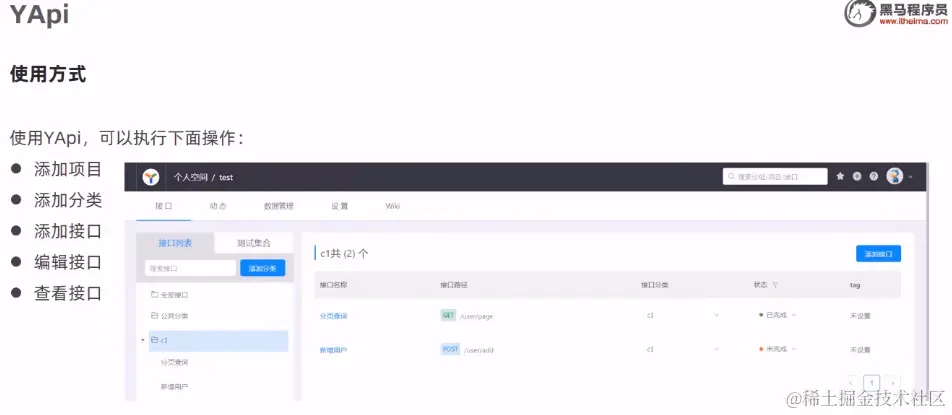Open the Wiki tab
Screen dimensions: 952x415
tap(392, 206)
